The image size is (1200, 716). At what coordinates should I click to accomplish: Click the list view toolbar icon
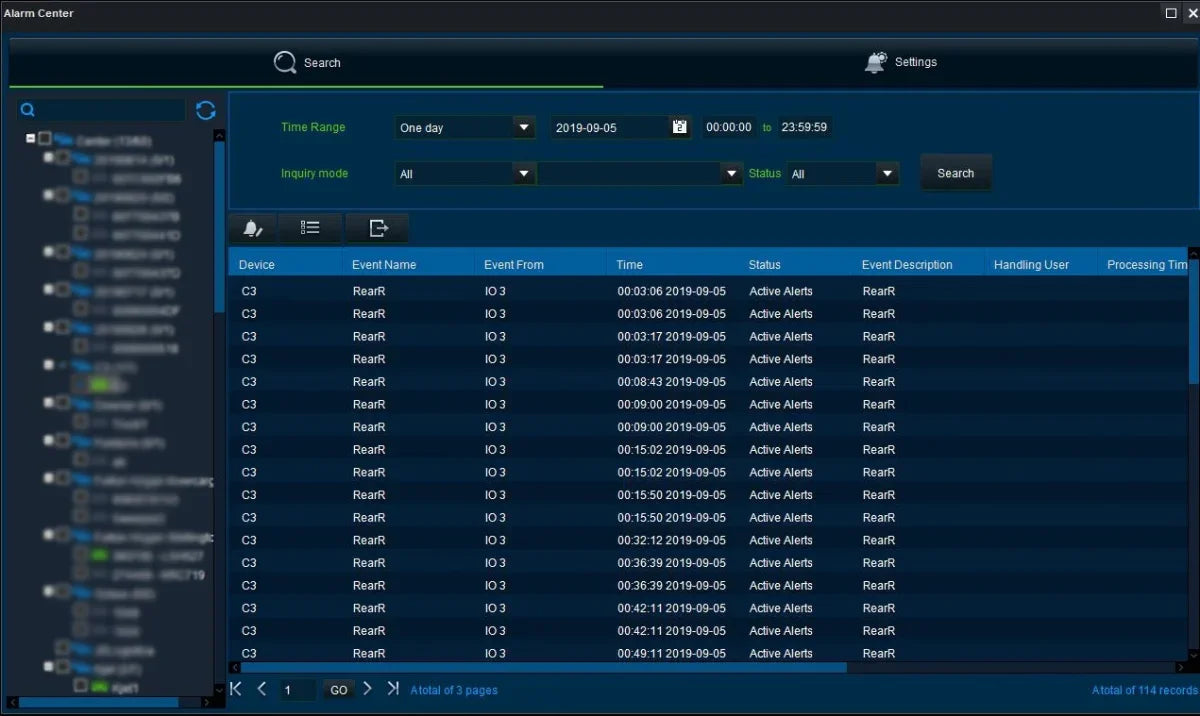pos(310,229)
